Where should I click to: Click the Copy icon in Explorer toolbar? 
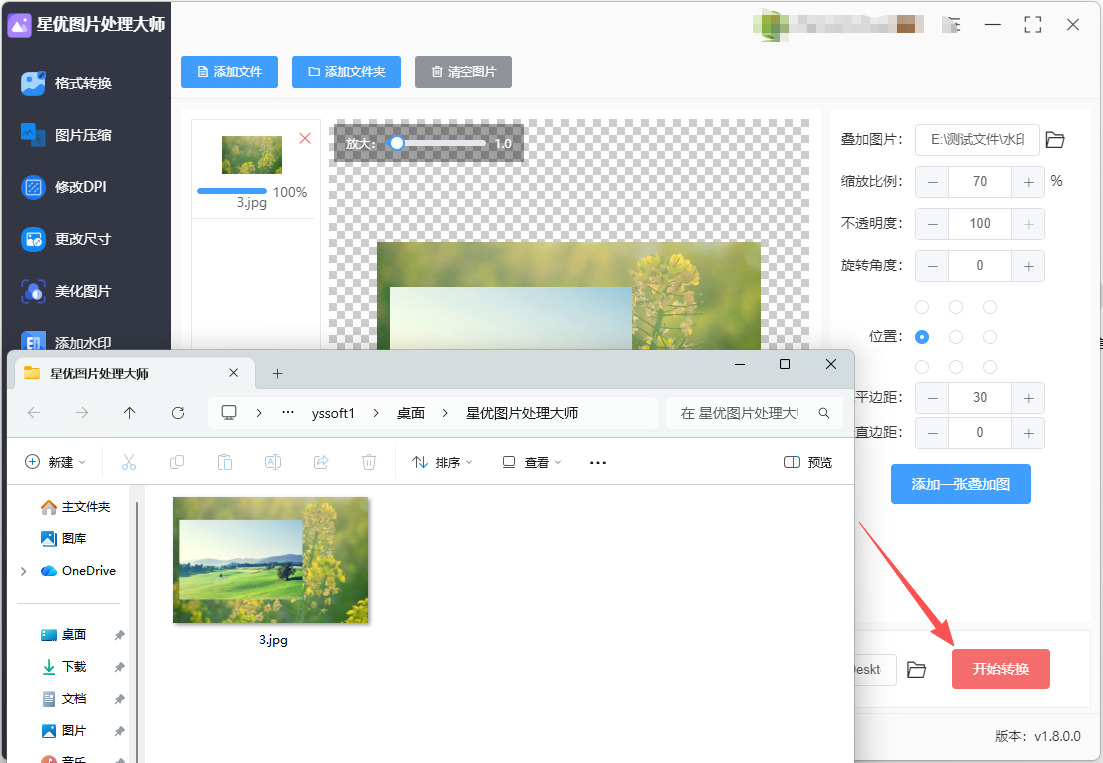177,462
